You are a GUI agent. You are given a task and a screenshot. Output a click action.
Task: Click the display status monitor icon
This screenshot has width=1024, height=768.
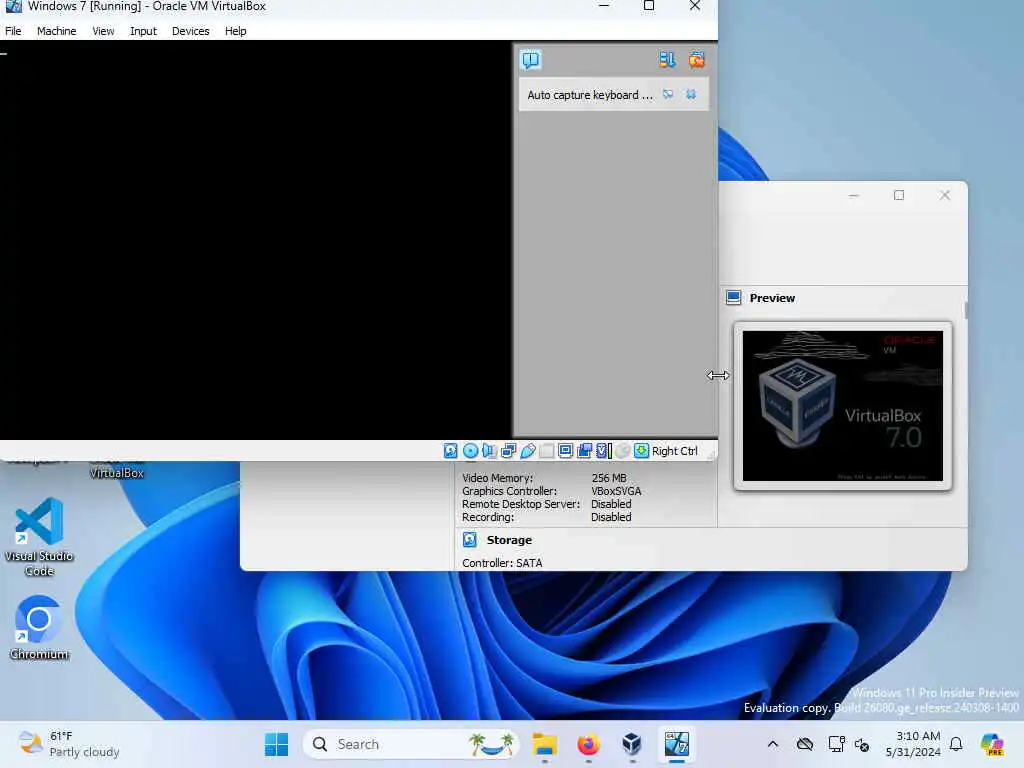(x=566, y=451)
